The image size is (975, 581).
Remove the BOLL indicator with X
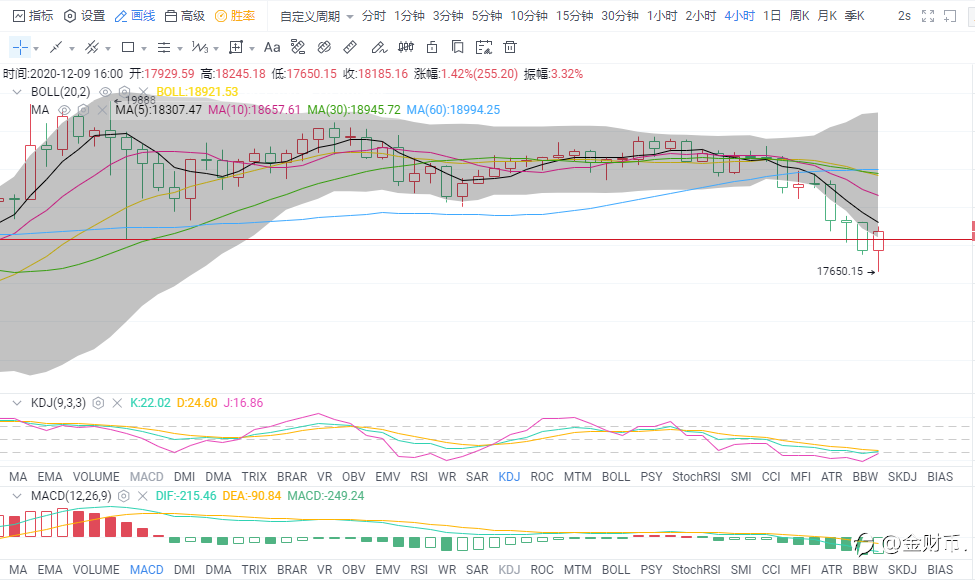coord(144,92)
